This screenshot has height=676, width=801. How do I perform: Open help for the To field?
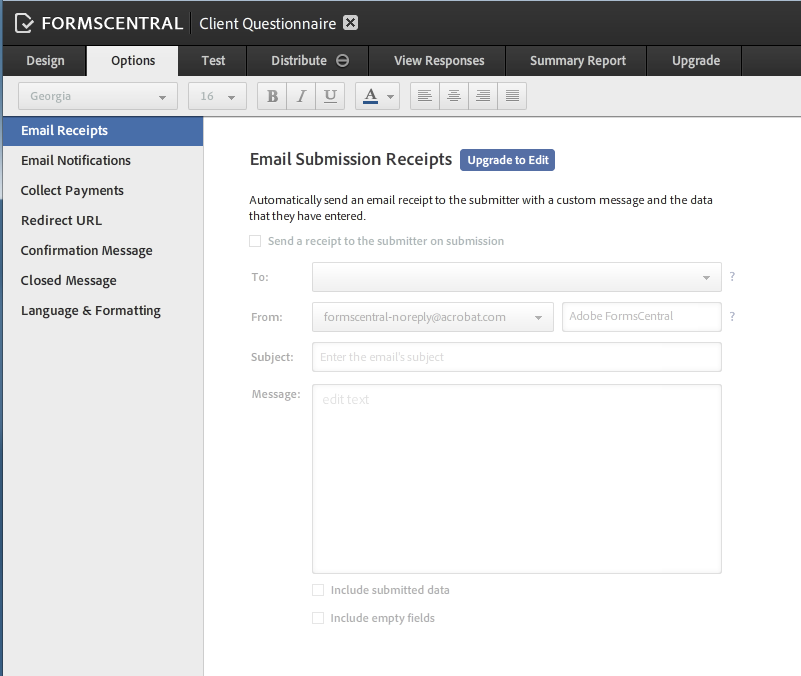pos(732,276)
